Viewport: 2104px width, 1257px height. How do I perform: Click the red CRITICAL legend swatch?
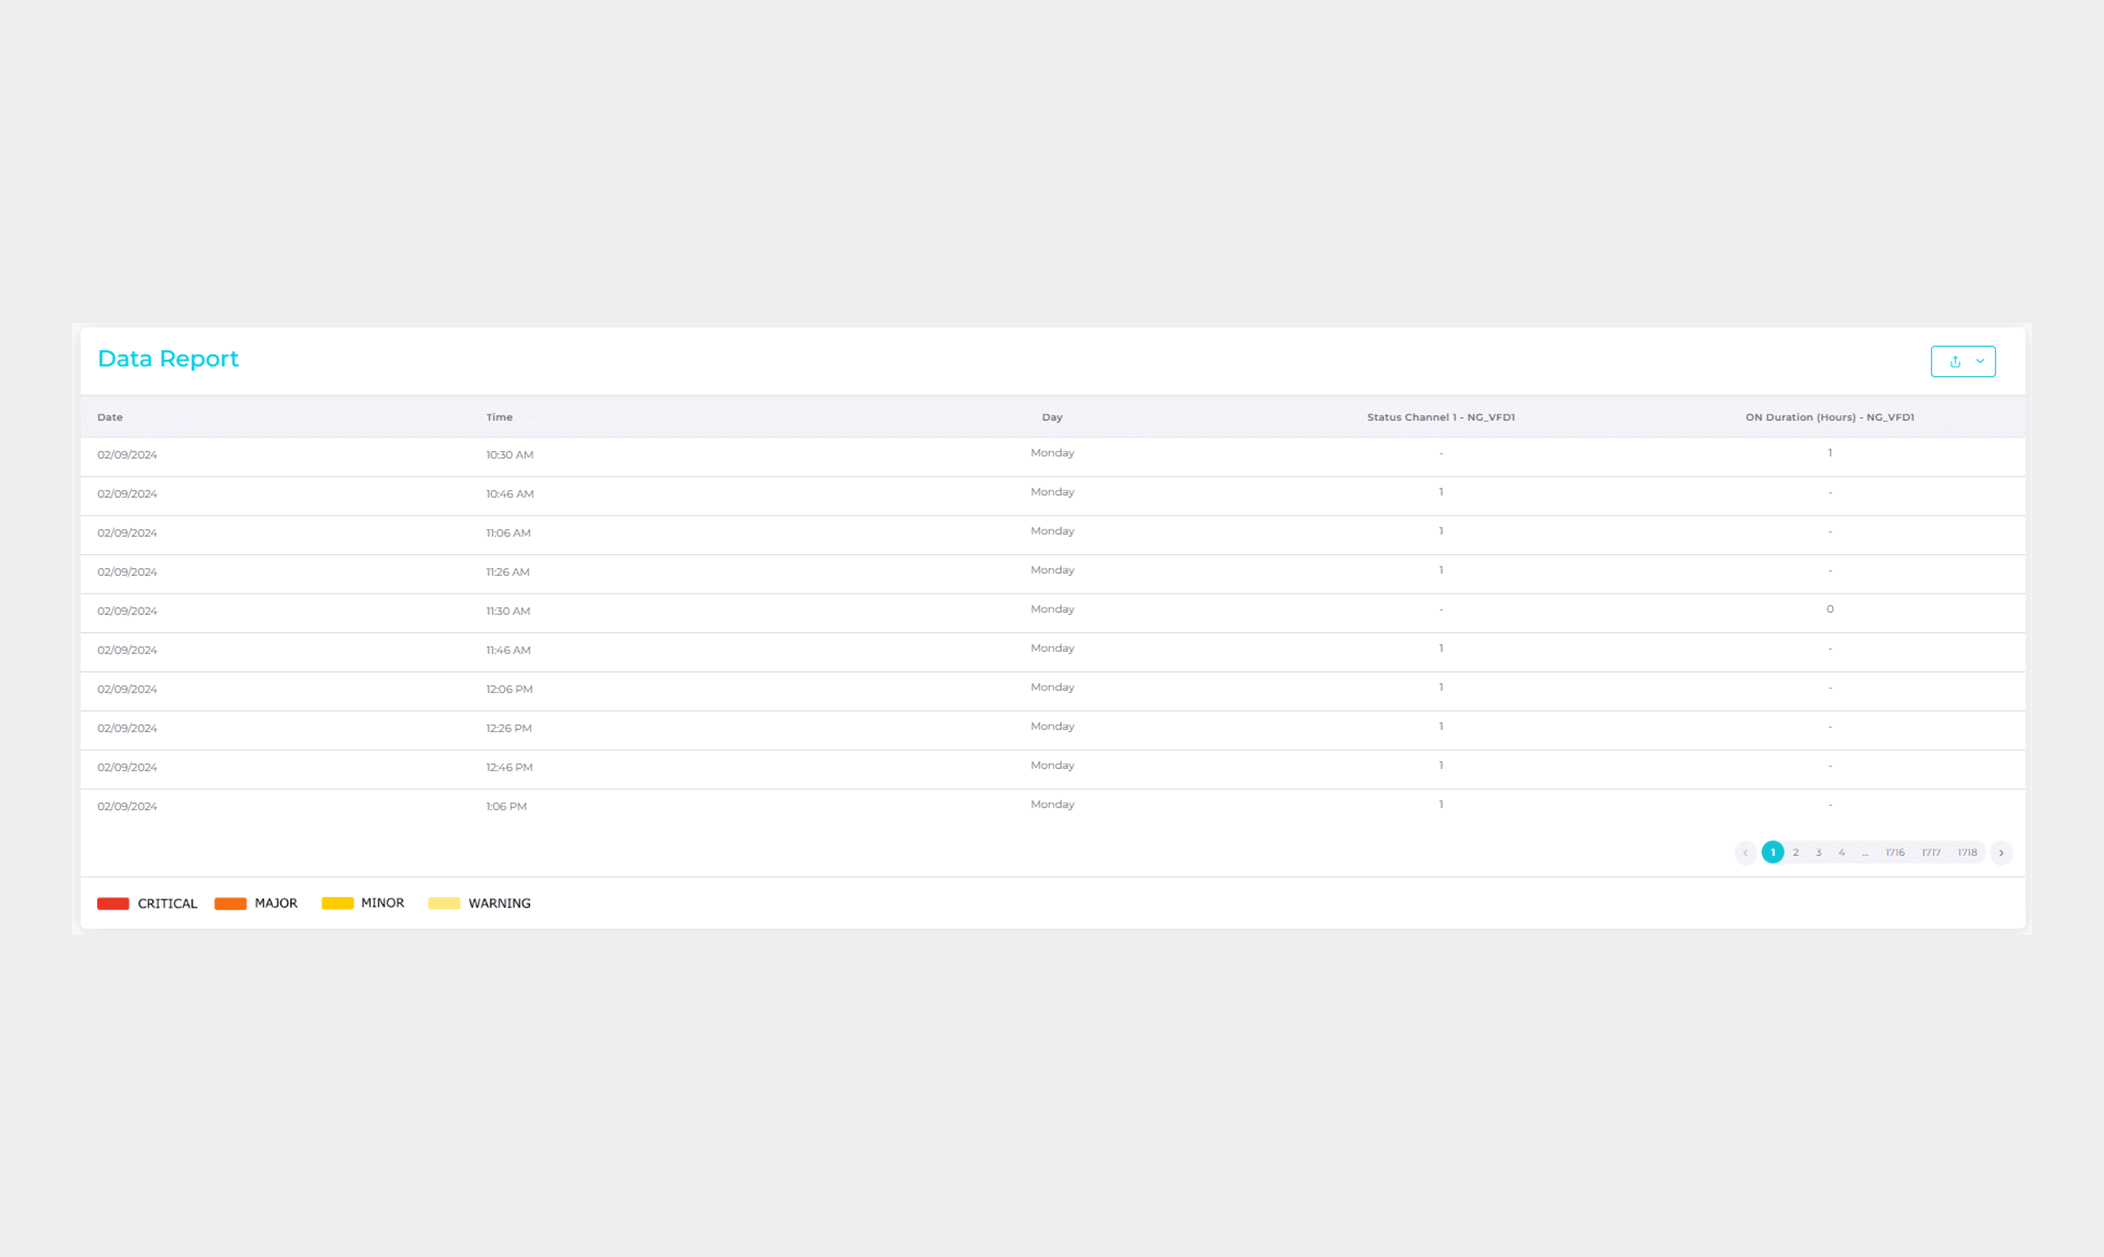113,904
